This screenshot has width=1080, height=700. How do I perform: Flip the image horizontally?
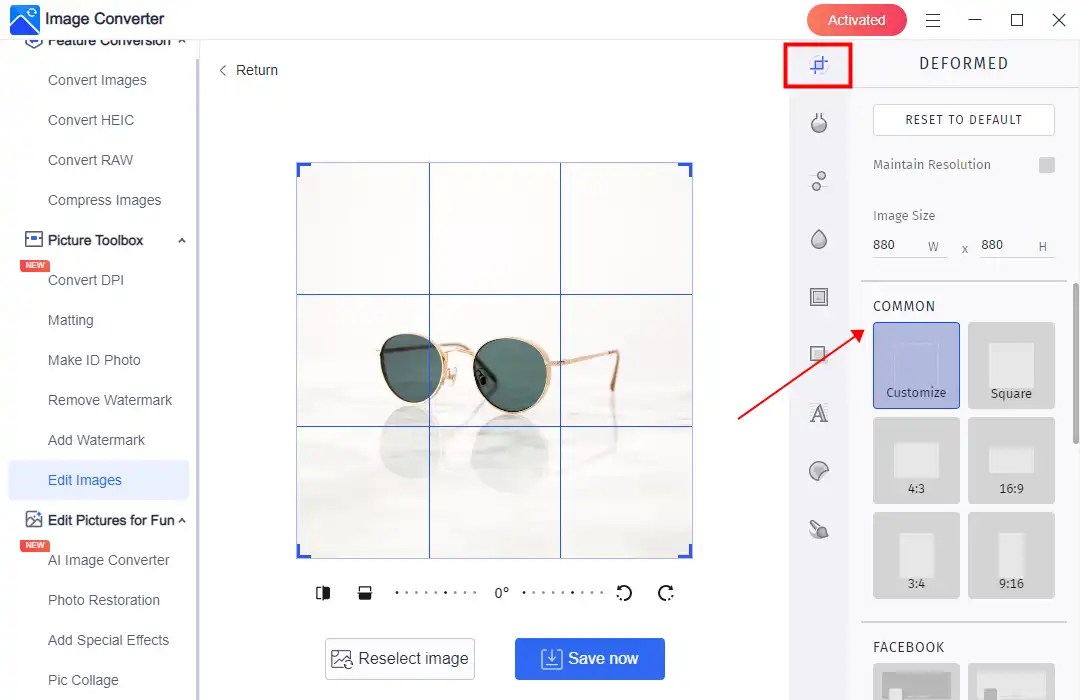click(322, 592)
